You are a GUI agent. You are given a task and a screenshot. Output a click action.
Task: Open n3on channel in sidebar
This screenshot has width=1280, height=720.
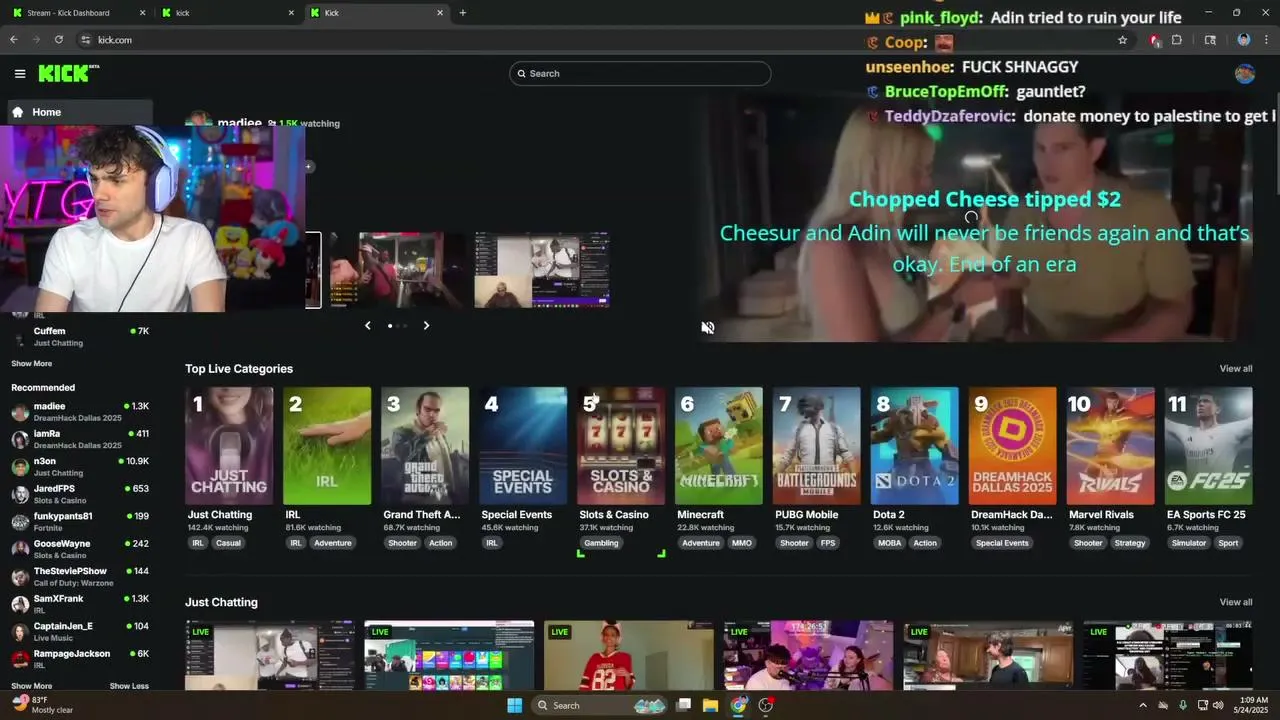[80, 467]
